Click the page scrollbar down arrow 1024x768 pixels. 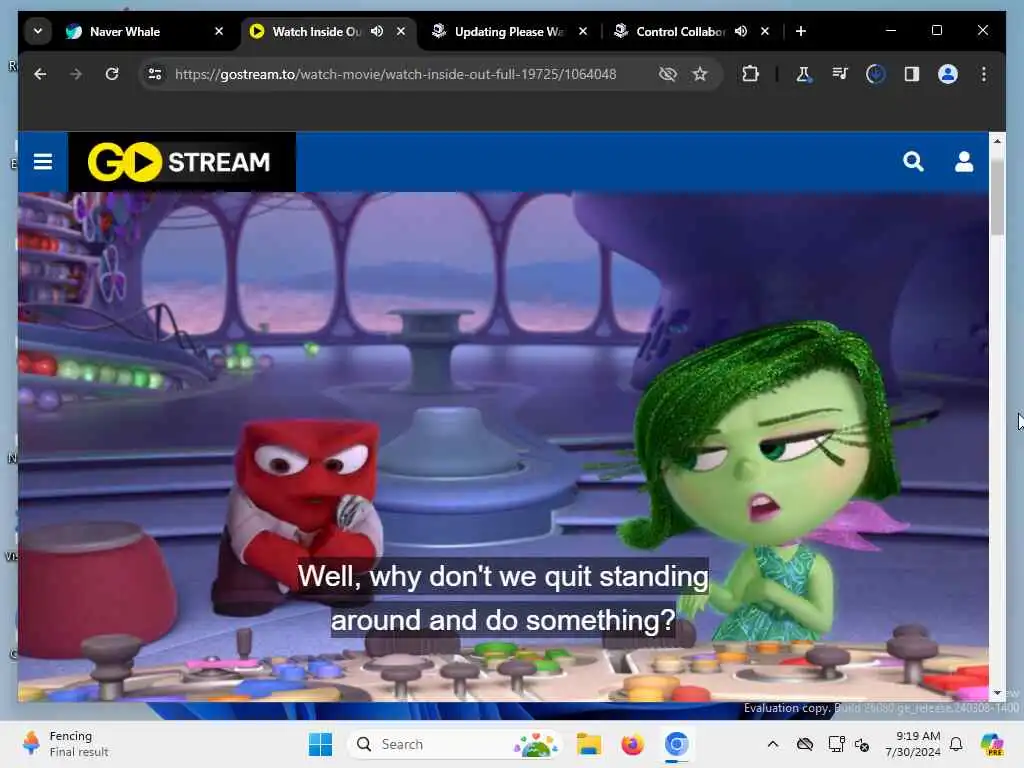[997, 693]
